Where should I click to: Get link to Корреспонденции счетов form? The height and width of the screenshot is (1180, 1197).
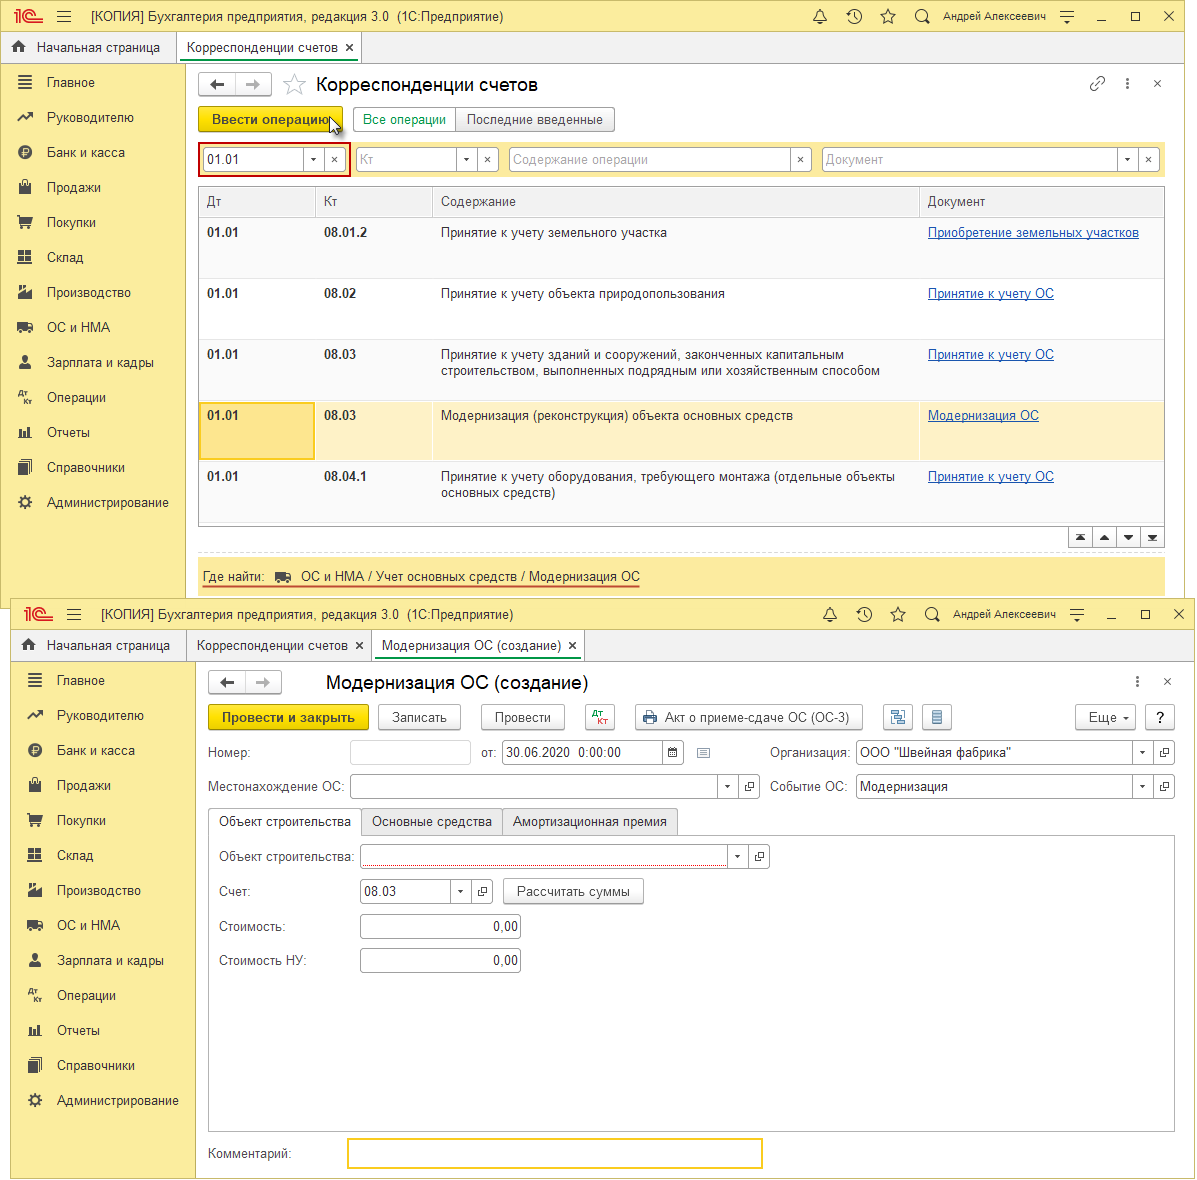pyautogui.click(x=1097, y=84)
